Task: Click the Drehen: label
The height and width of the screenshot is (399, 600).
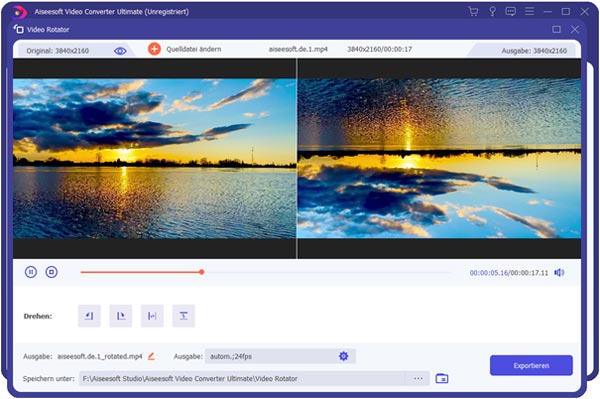Action: pyautogui.click(x=38, y=316)
